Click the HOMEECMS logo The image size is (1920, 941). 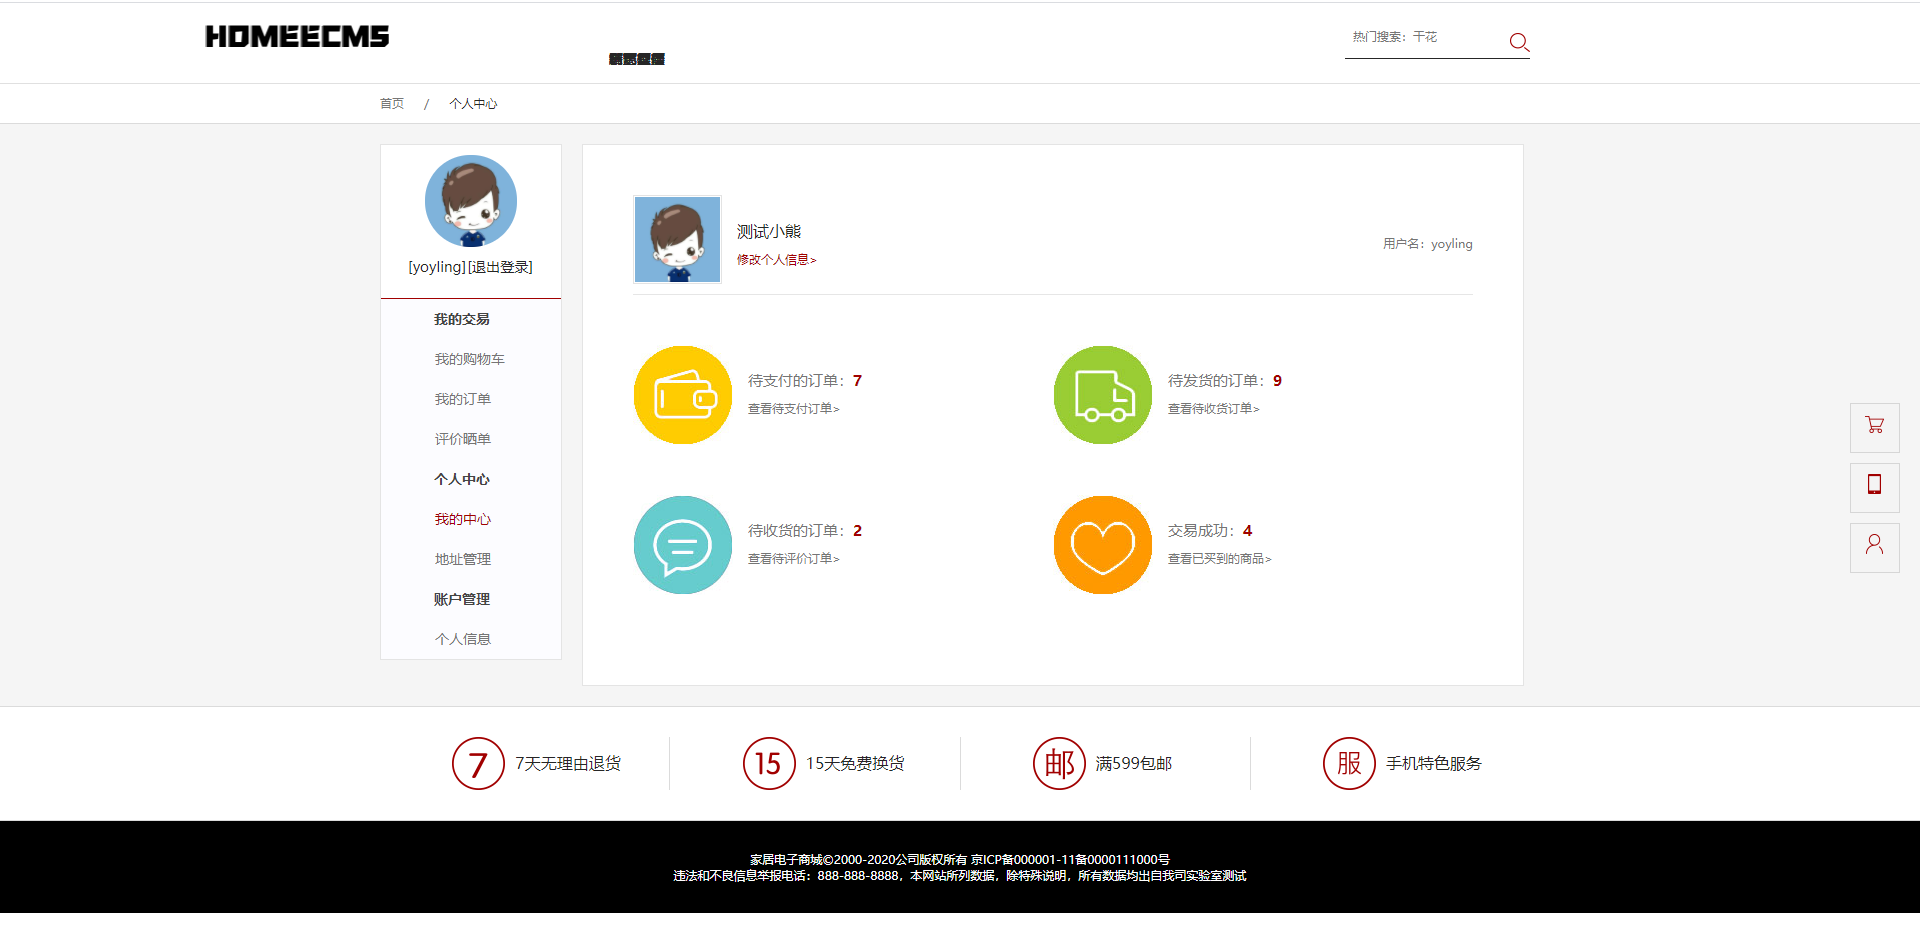point(297,37)
